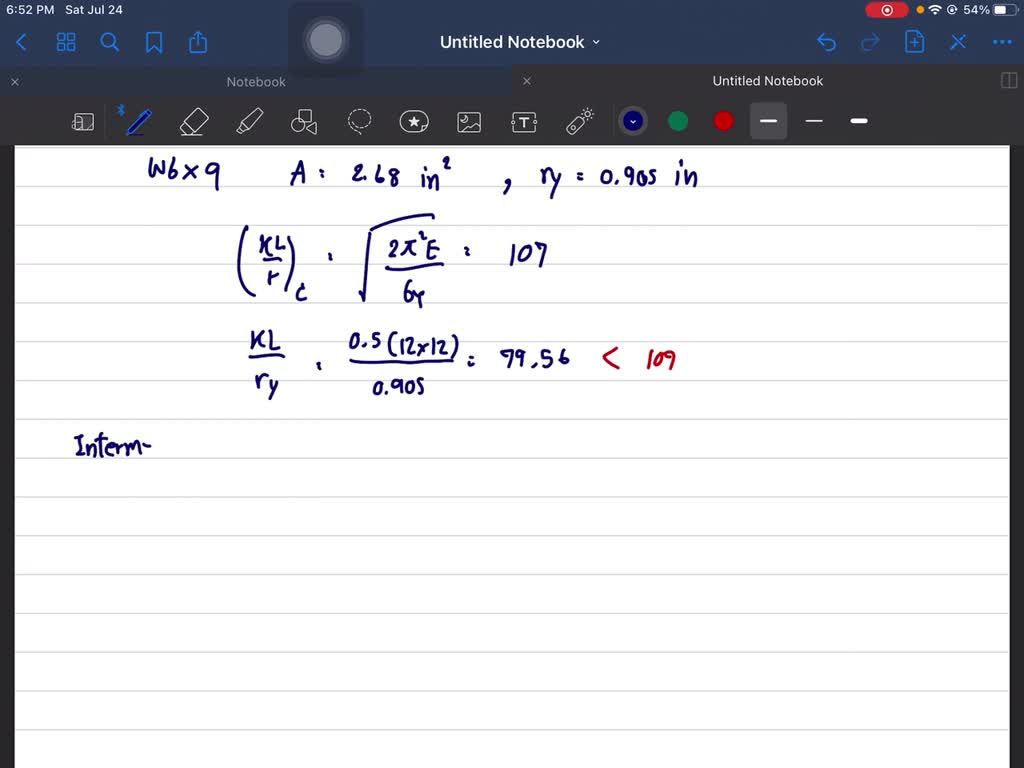
Task: Switch to the Notebook tab
Action: [x=255, y=81]
